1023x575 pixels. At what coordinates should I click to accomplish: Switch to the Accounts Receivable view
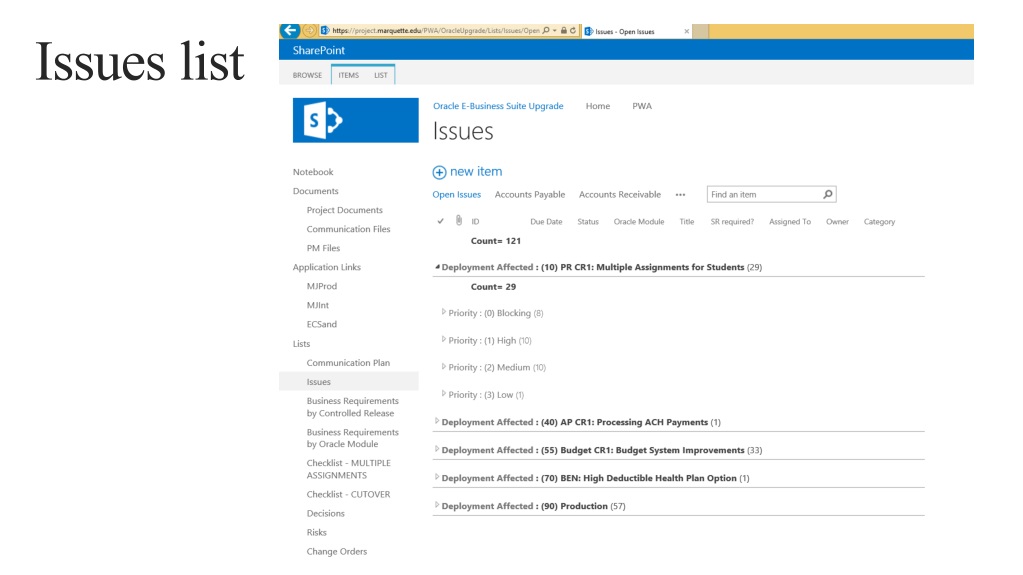[x=620, y=194]
